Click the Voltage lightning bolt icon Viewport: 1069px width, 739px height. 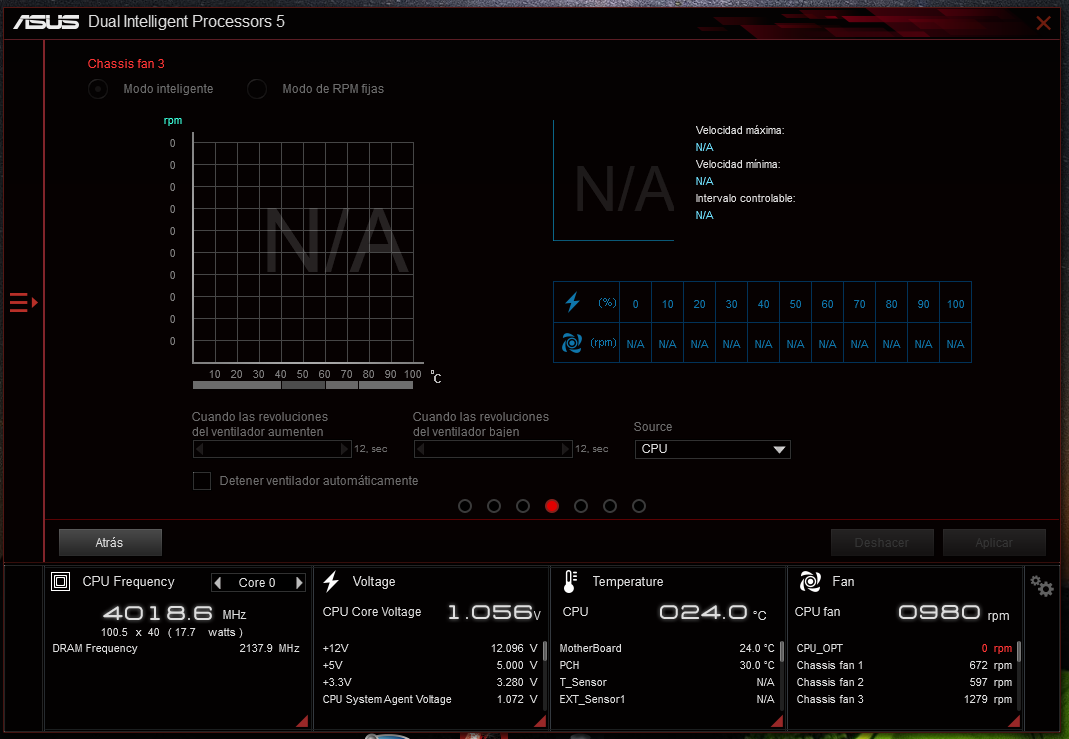331,582
